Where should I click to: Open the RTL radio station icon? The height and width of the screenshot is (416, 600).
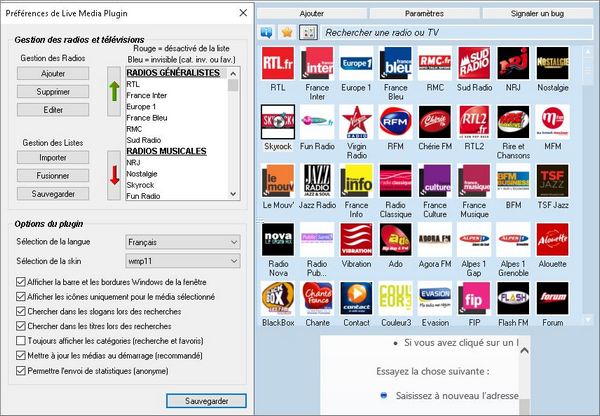click(278, 63)
